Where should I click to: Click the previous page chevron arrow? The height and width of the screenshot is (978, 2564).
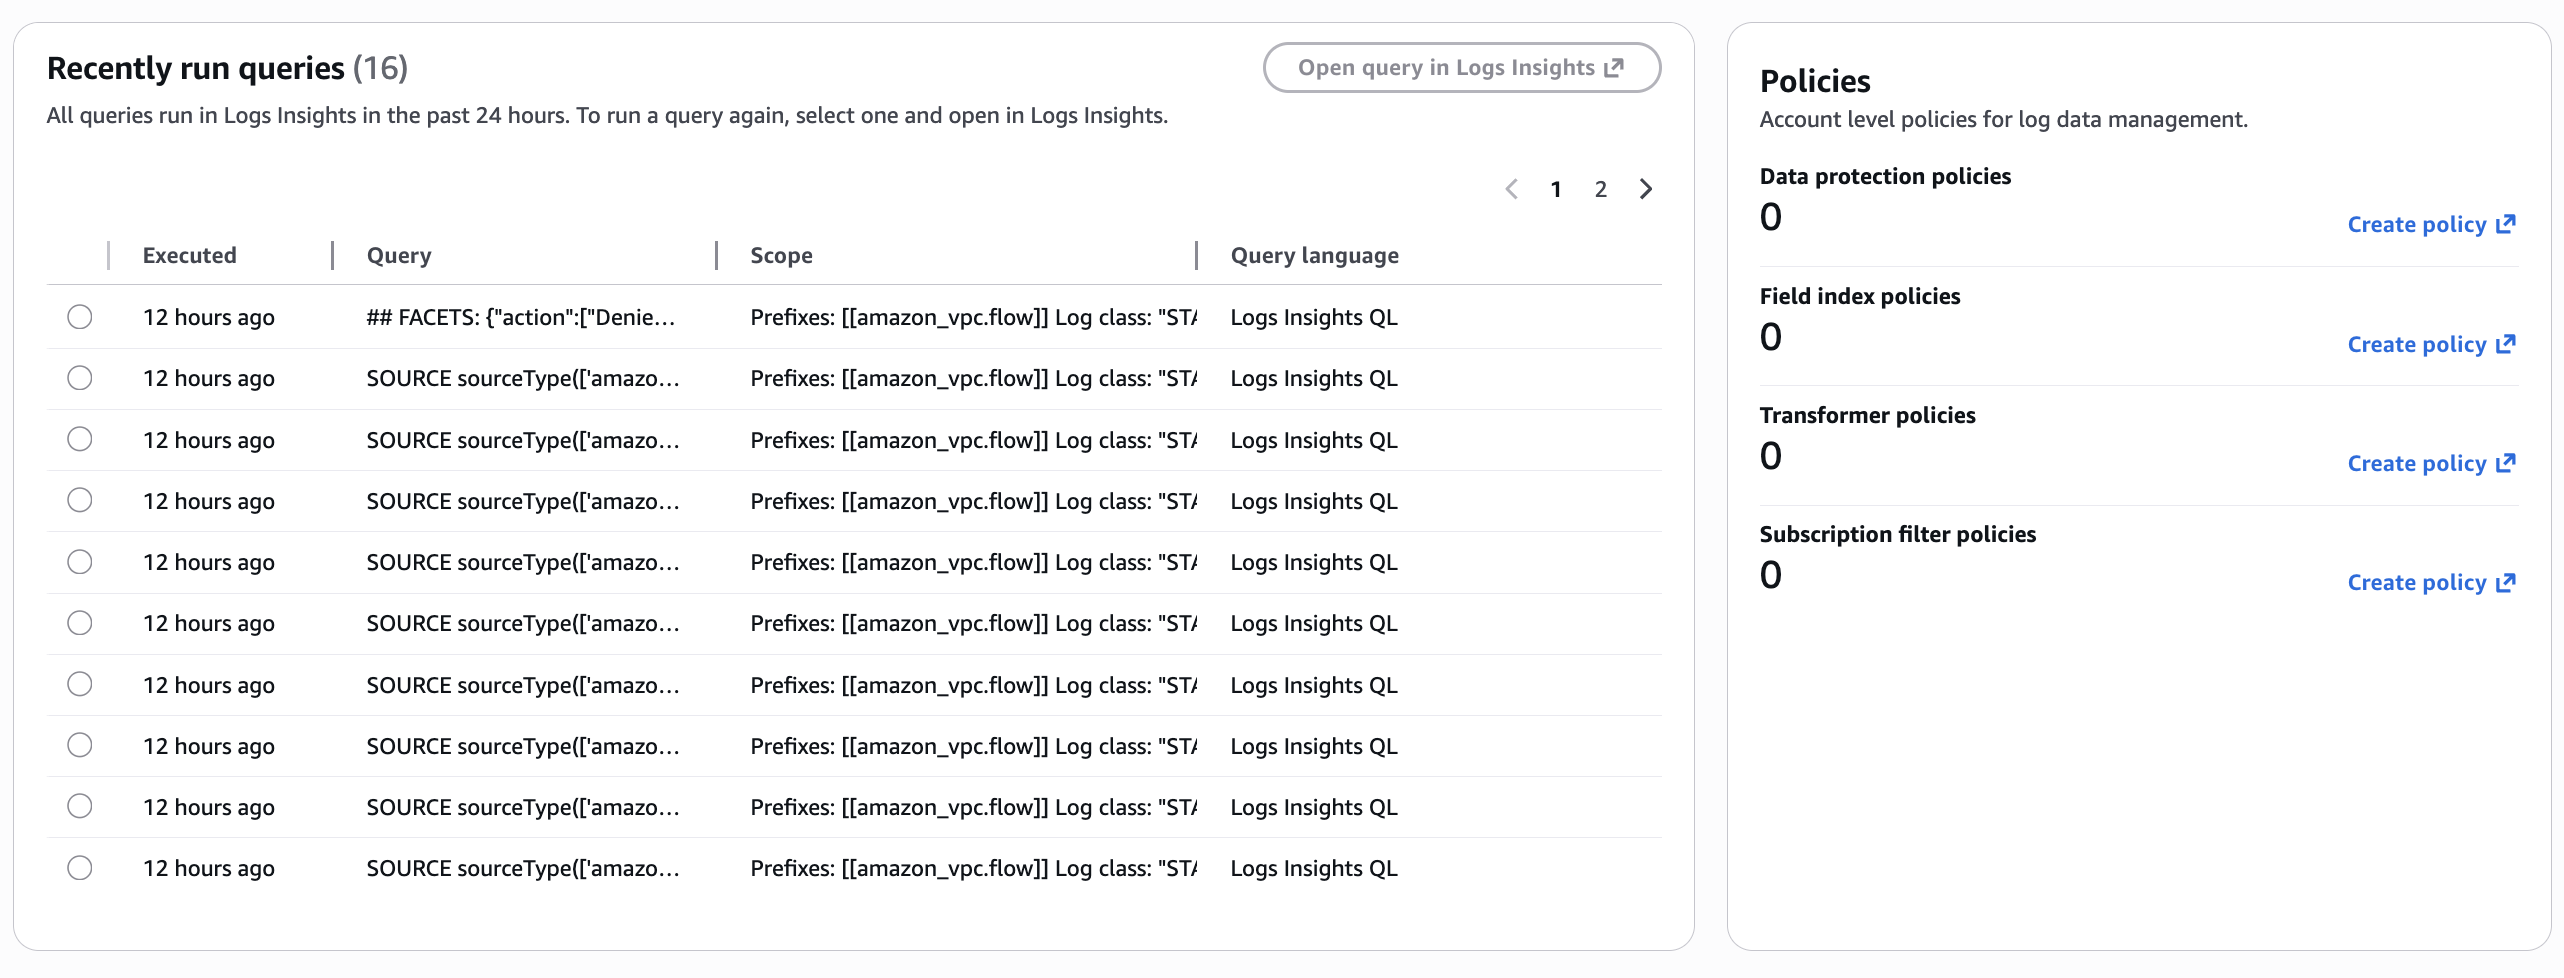(x=1512, y=189)
